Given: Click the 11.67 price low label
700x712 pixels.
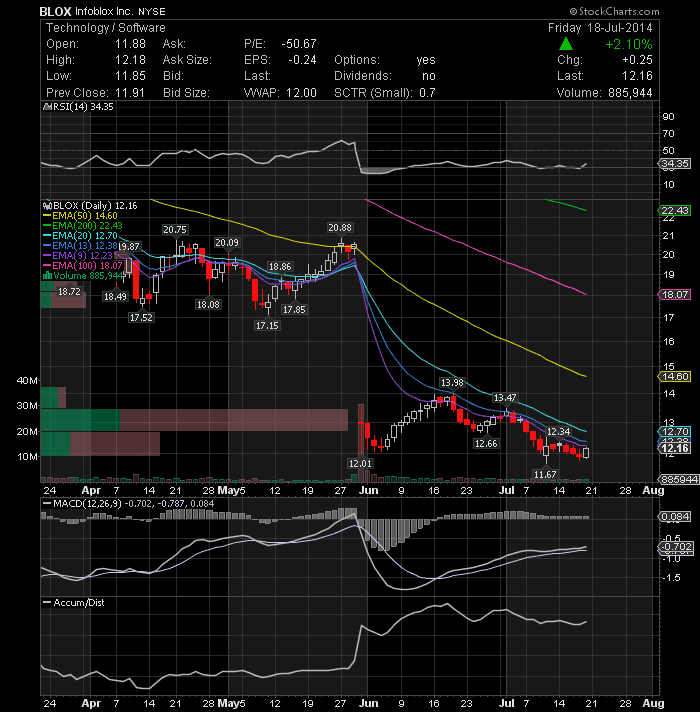Looking at the screenshot, I should click(x=545, y=475).
